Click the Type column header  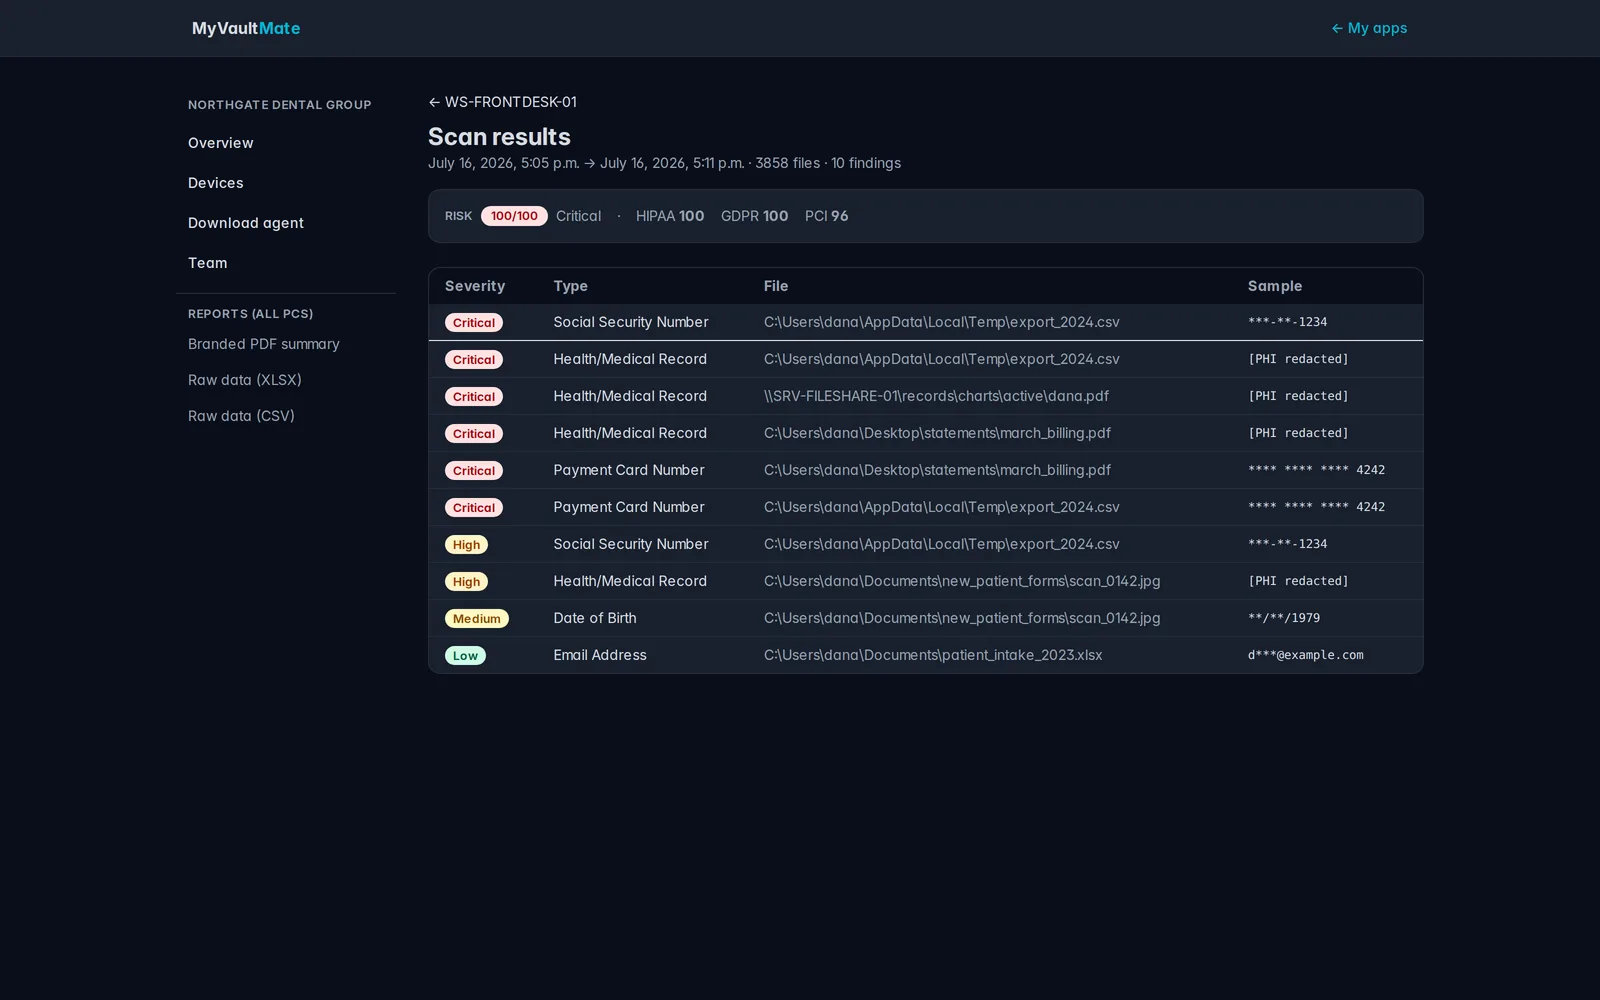(x=571, y=286)
